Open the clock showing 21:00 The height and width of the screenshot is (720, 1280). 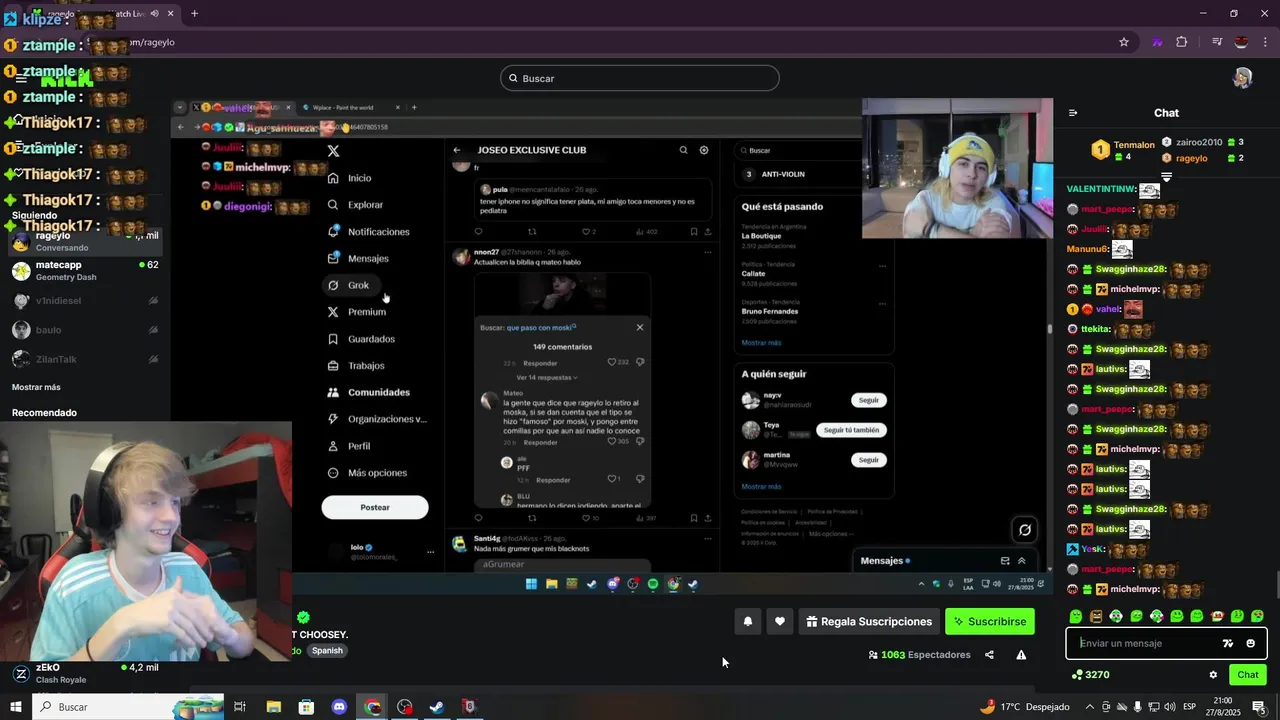(1222, 707)
